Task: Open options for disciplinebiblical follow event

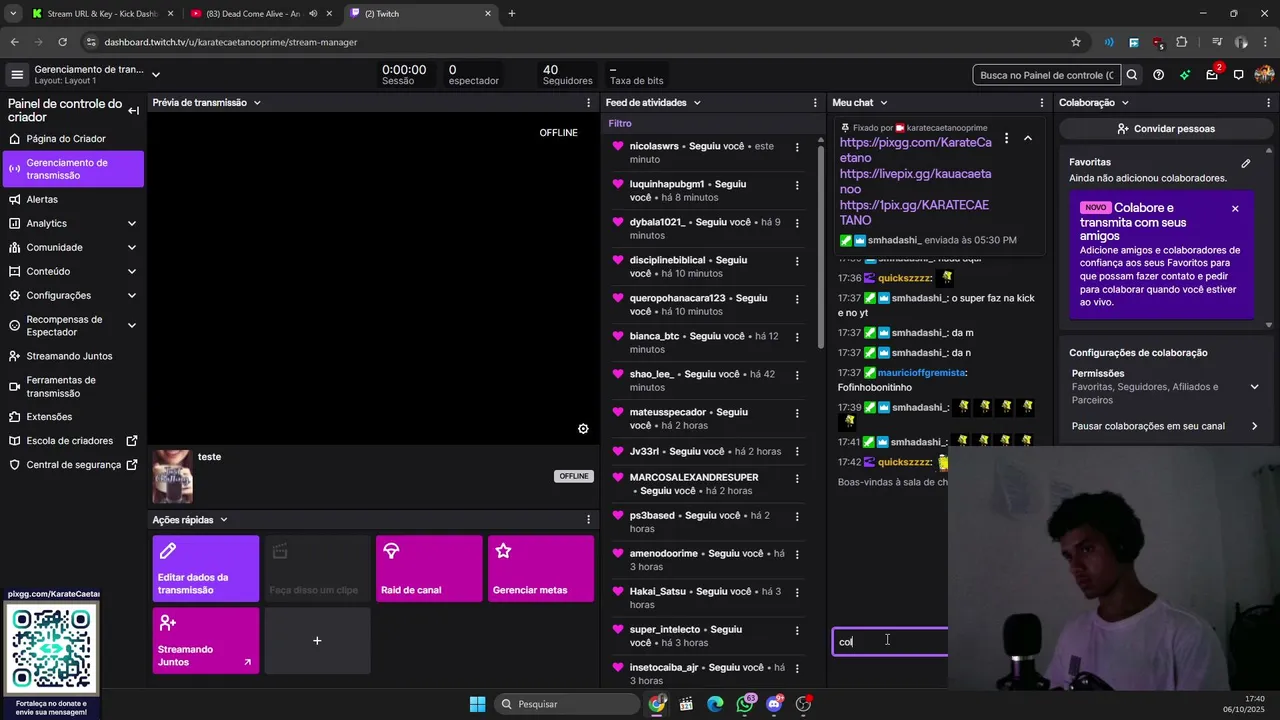Action: [797, 261]
